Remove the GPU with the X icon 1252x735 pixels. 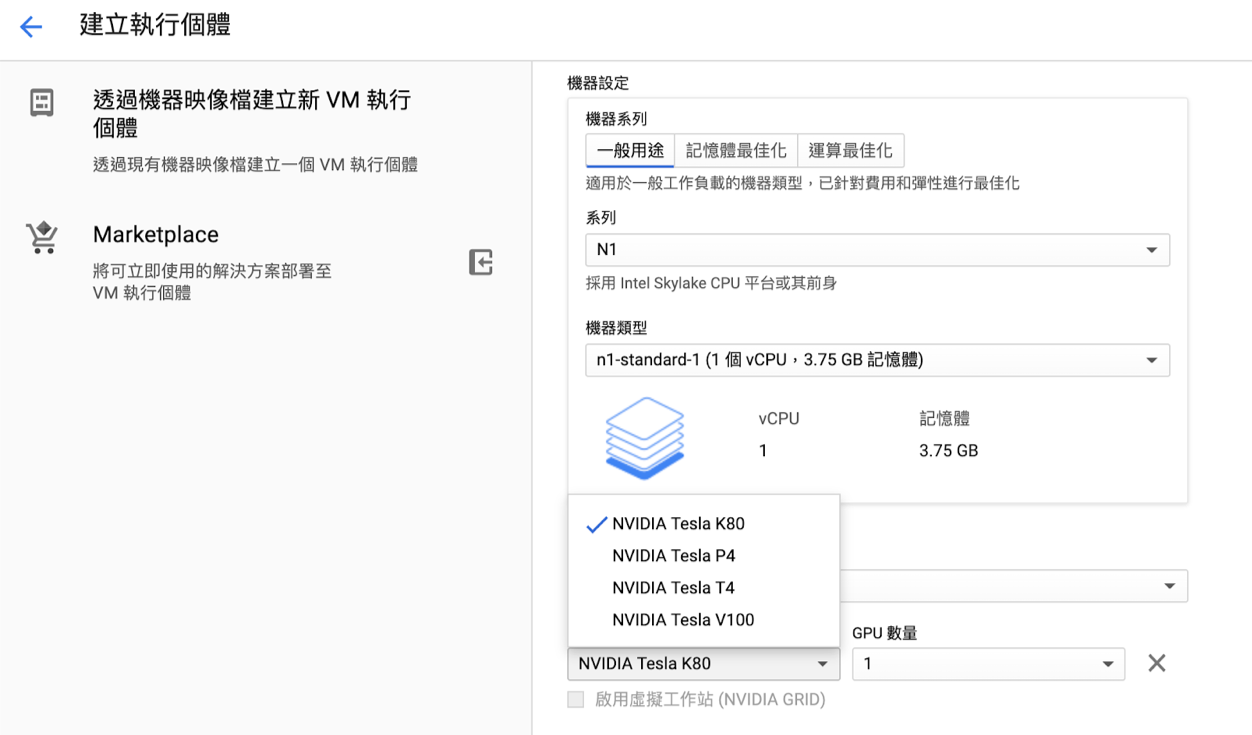[x=1157, y=663]
